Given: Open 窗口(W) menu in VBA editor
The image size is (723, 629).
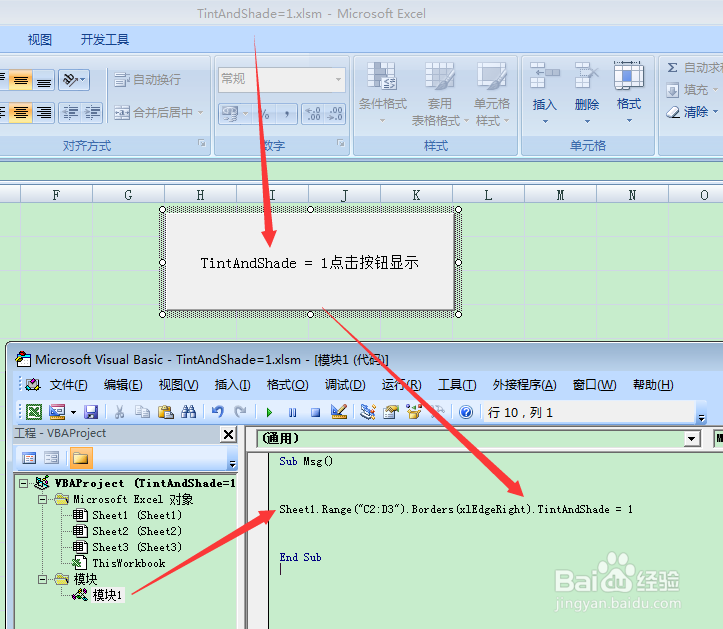Looking at the screenshot, I should (x=594, y=385).
